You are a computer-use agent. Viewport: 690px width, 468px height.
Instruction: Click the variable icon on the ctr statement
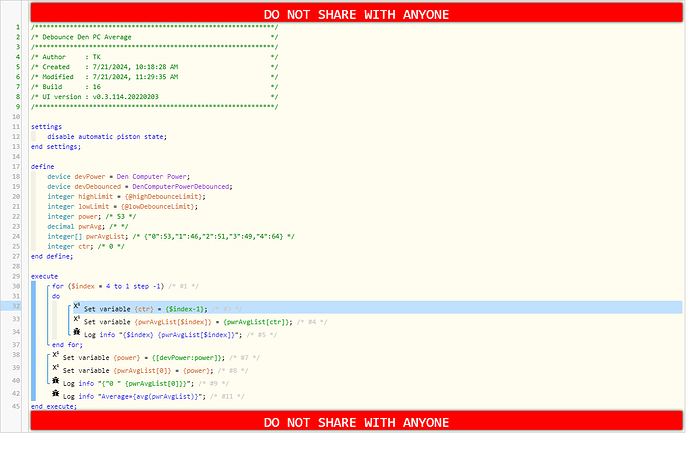coord(77,308)
